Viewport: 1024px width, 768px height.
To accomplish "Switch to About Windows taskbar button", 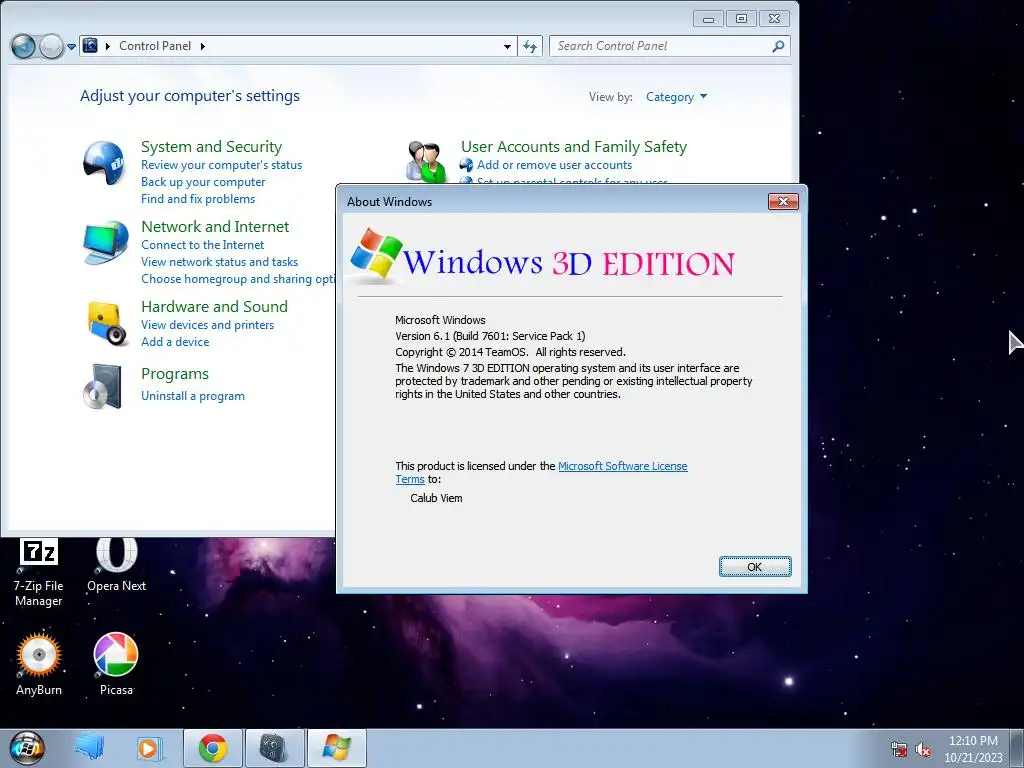I will click(336, 748).
